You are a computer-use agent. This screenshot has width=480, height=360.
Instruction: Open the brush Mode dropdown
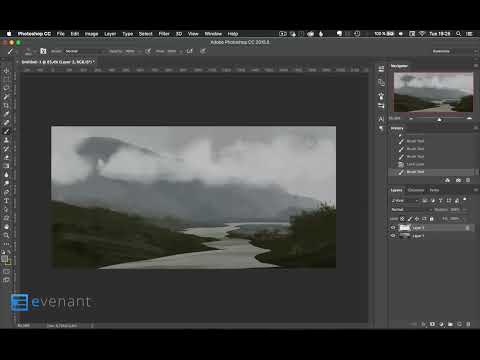[84, 51]
